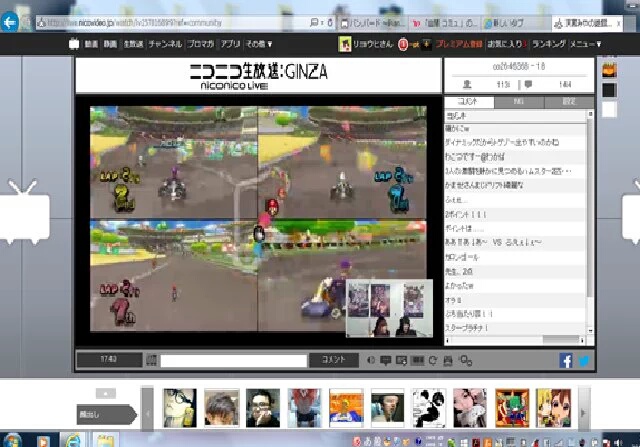
Task: Toggle the half-circle icon right of コメント button
Action: click(371, 360)
